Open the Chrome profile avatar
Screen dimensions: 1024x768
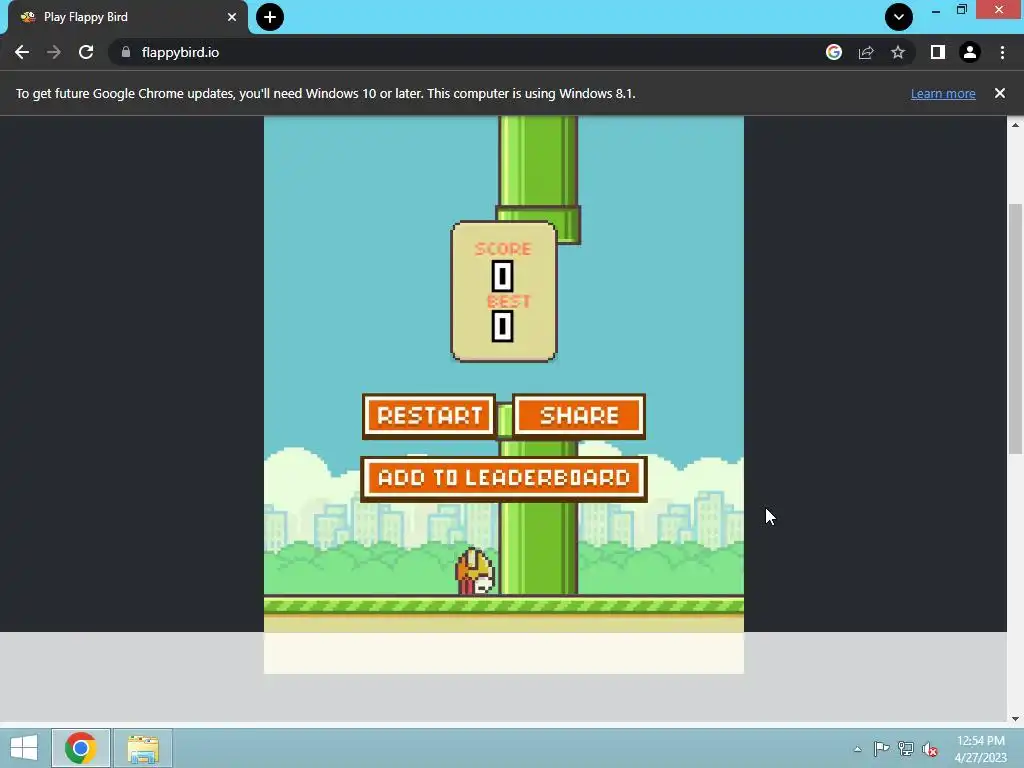970,52
